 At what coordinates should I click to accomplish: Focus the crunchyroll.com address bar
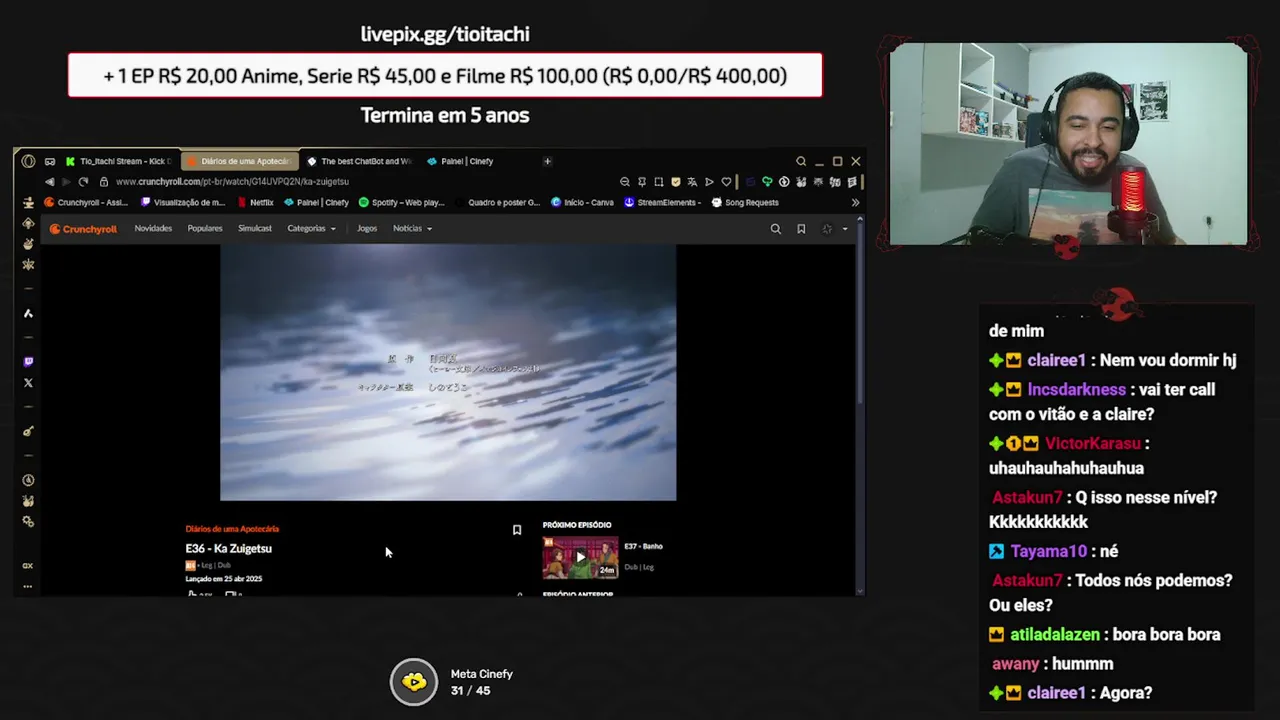232,182
